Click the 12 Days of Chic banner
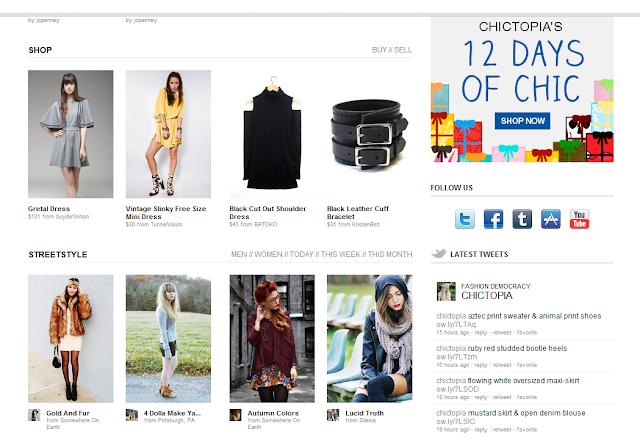Image resolution: width=640 pixels, height=440 pixels. (x=522, y=90)
